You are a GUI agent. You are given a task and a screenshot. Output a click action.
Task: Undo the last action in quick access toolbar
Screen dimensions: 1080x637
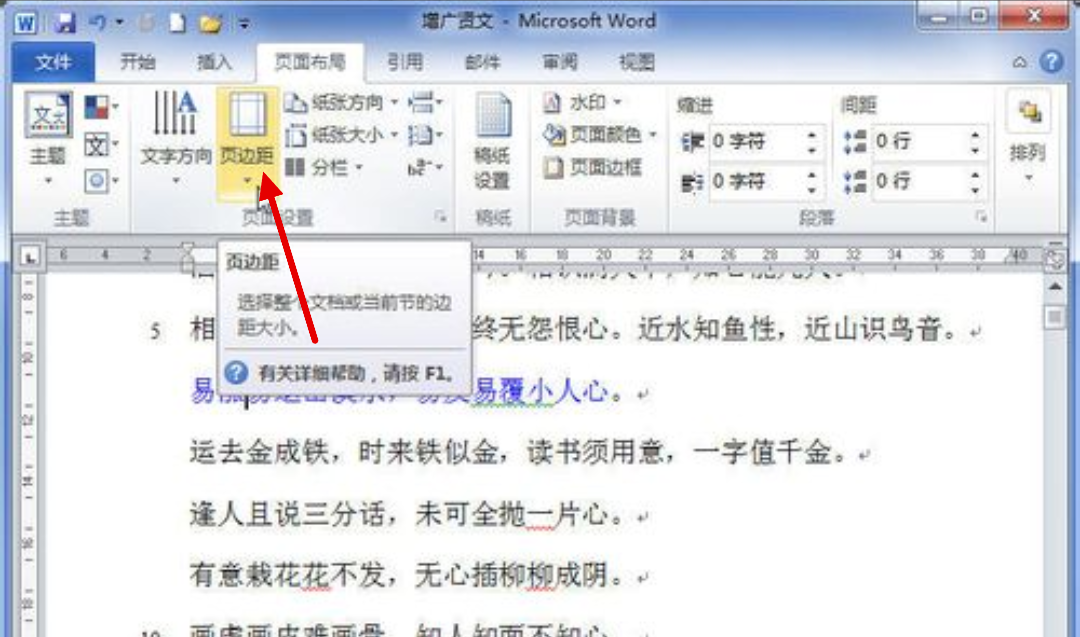[97, 23]
